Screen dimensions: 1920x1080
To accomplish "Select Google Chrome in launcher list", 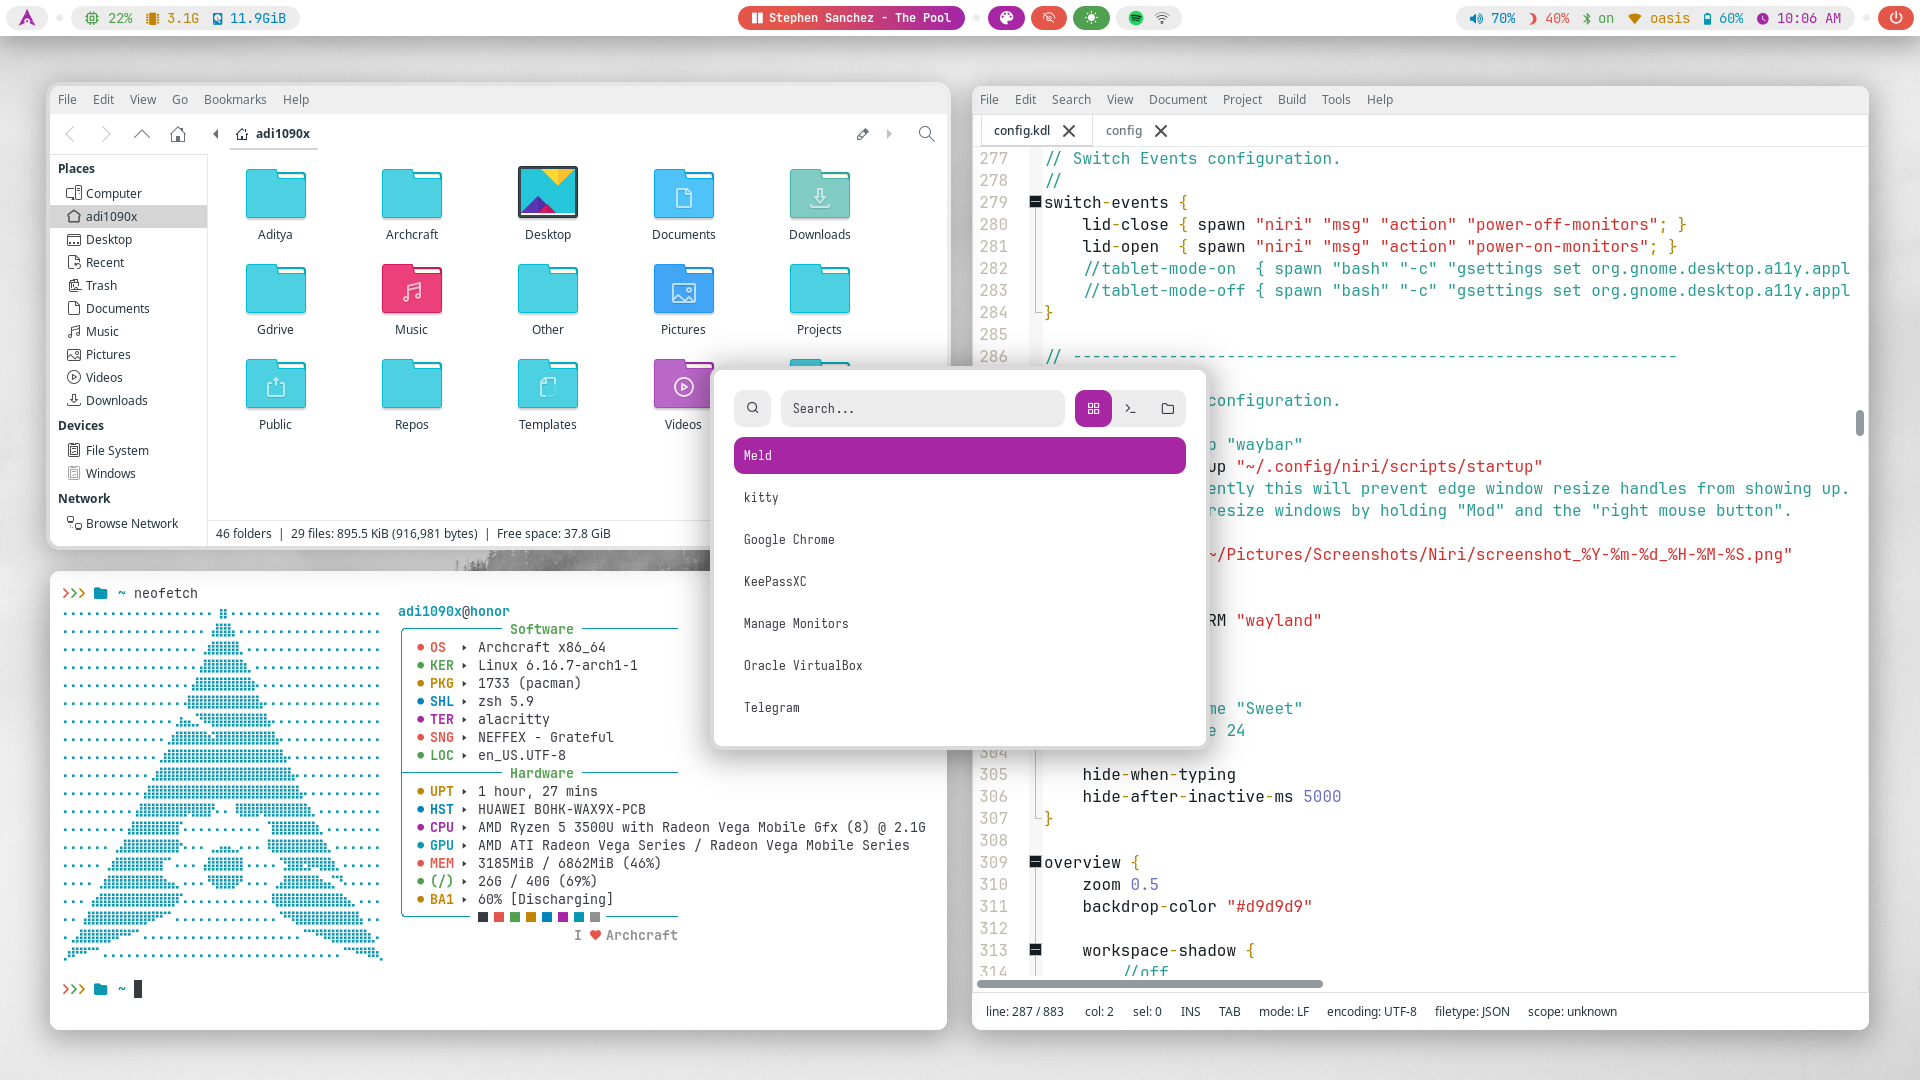I will [x=789, y=540].
